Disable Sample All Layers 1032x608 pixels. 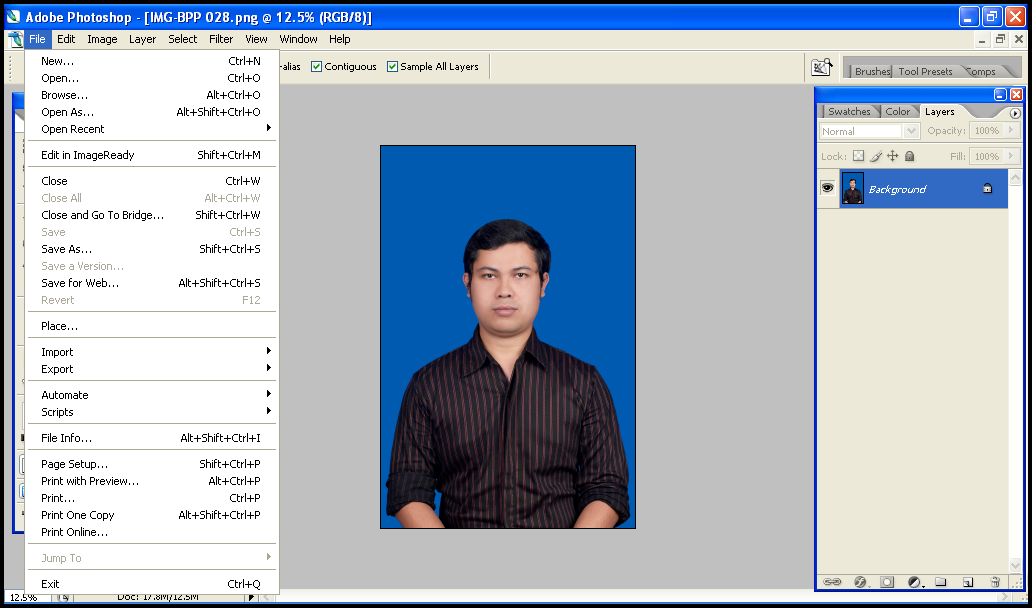point(394,66)
